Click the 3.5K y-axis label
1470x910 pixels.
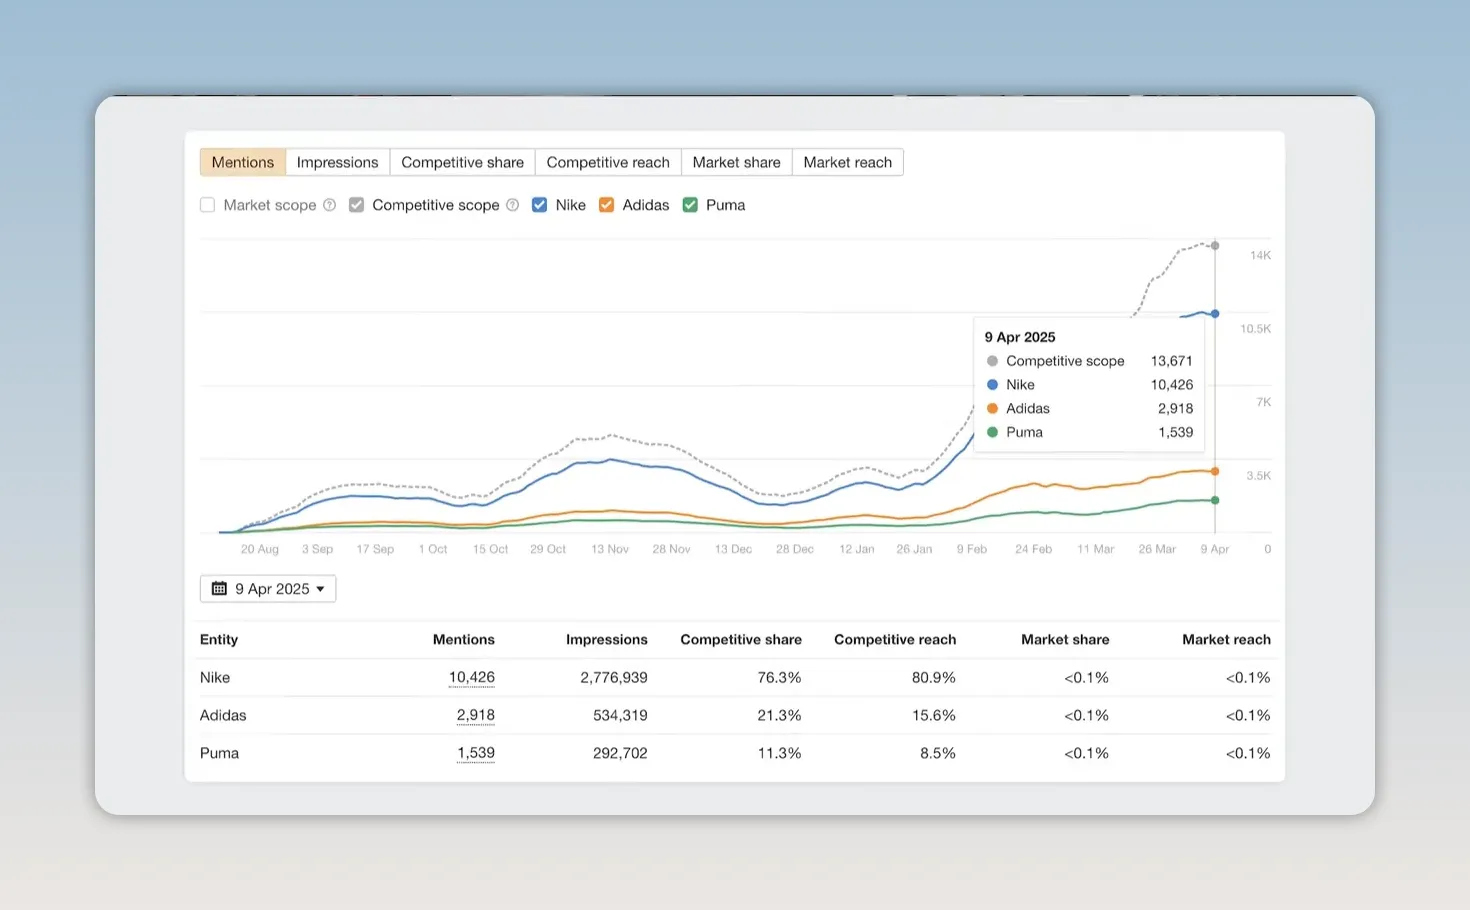[x=1259, y=476]
